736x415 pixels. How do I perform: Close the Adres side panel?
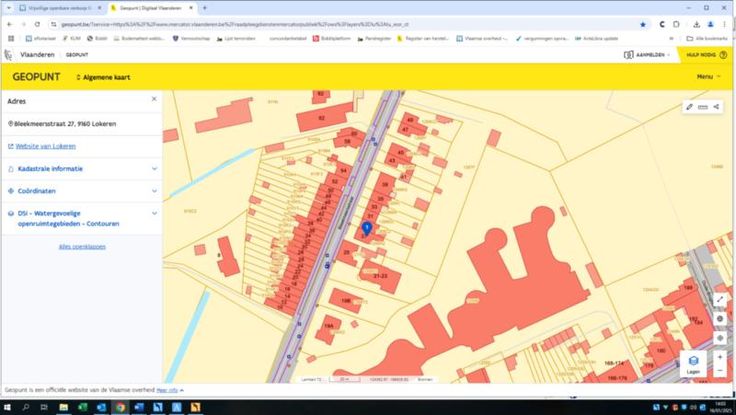(x=154, y=100)
